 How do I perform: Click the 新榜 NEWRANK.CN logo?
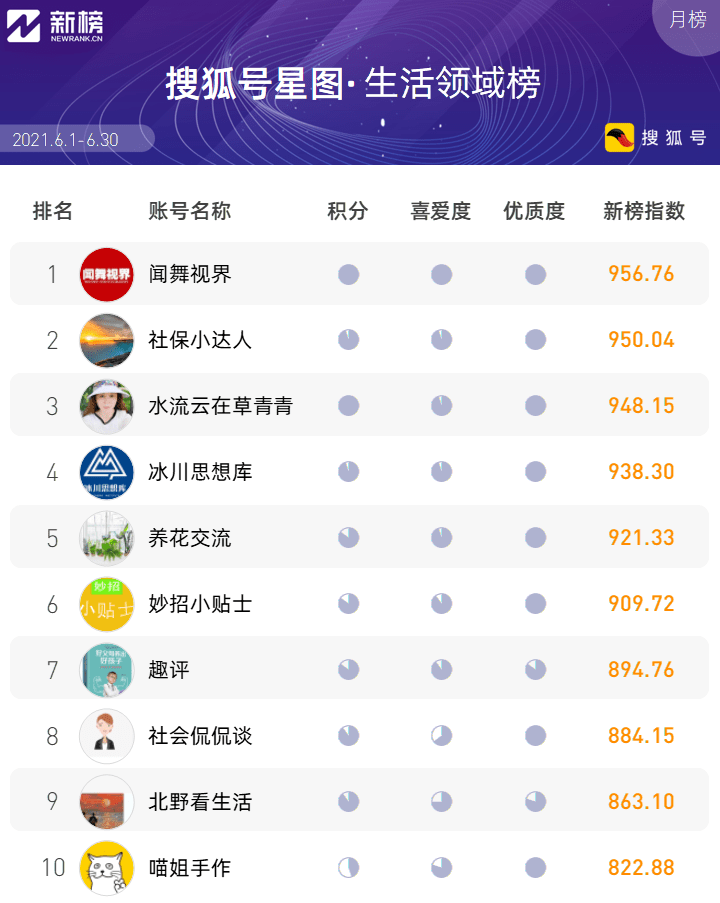coord(55,26)
